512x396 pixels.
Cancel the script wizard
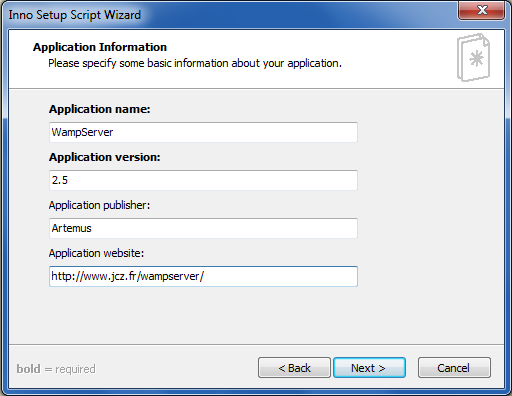pyautogui.click(x=454, y=368)
